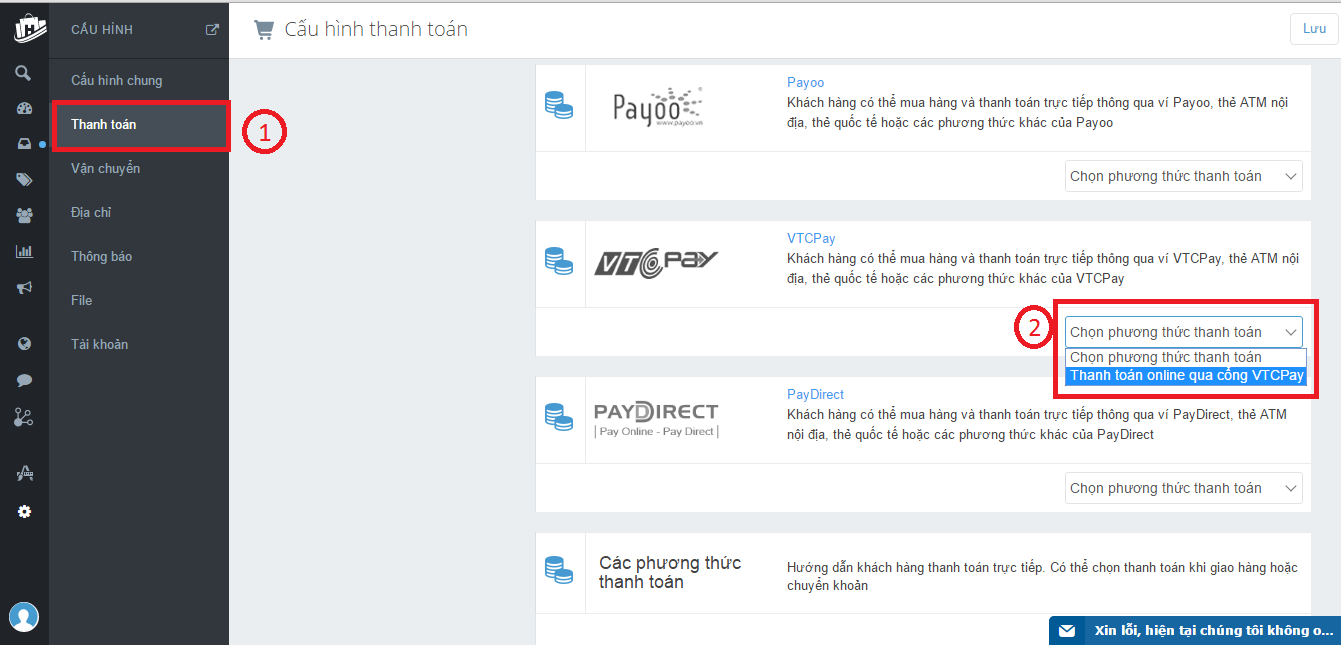Open the 'Xin lỗi, hiện tại' chat bar
The width and height of the screenshot is (1341, 645).
pyautogui.click(x=1195, y=631)
